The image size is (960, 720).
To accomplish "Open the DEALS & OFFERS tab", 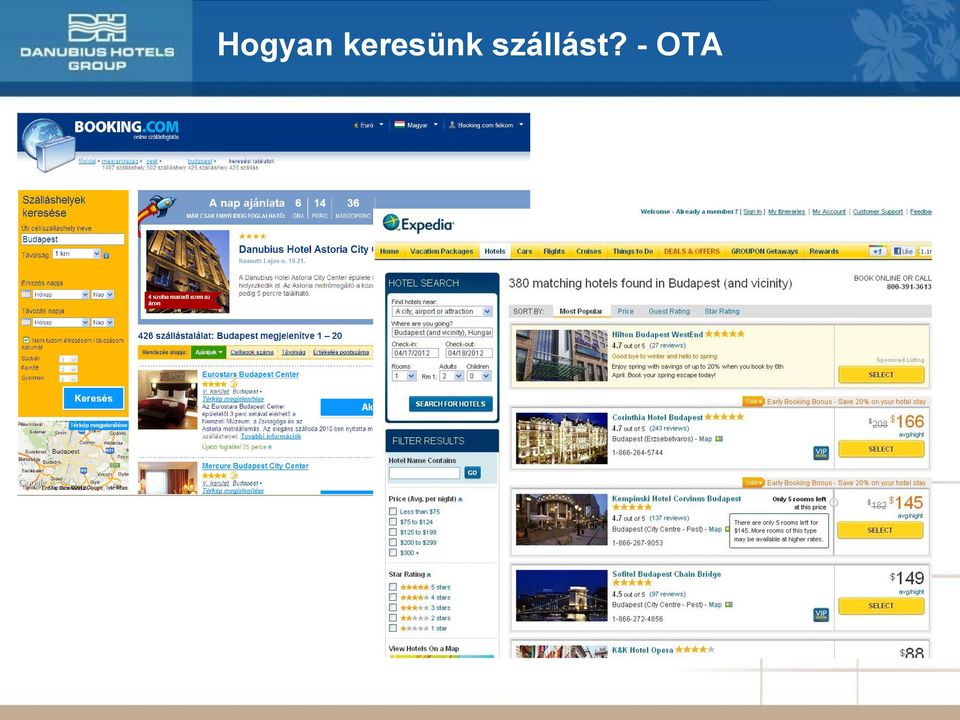I will (x=692, y=251).
